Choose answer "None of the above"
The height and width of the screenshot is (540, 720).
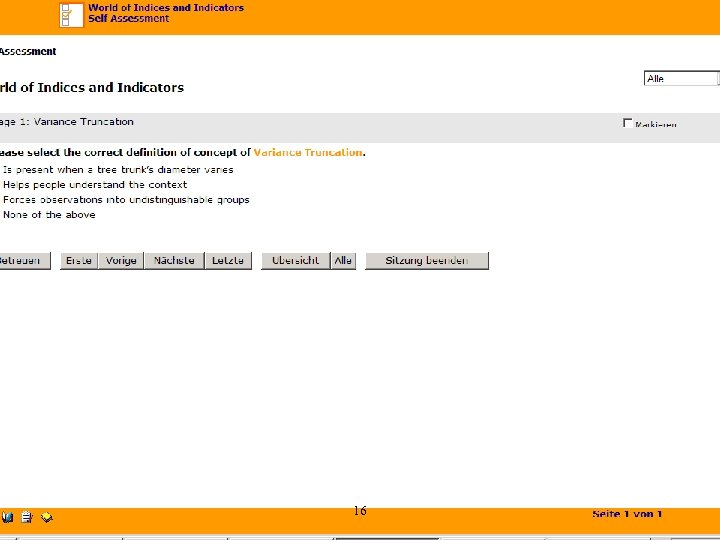(x=49, y=215)
